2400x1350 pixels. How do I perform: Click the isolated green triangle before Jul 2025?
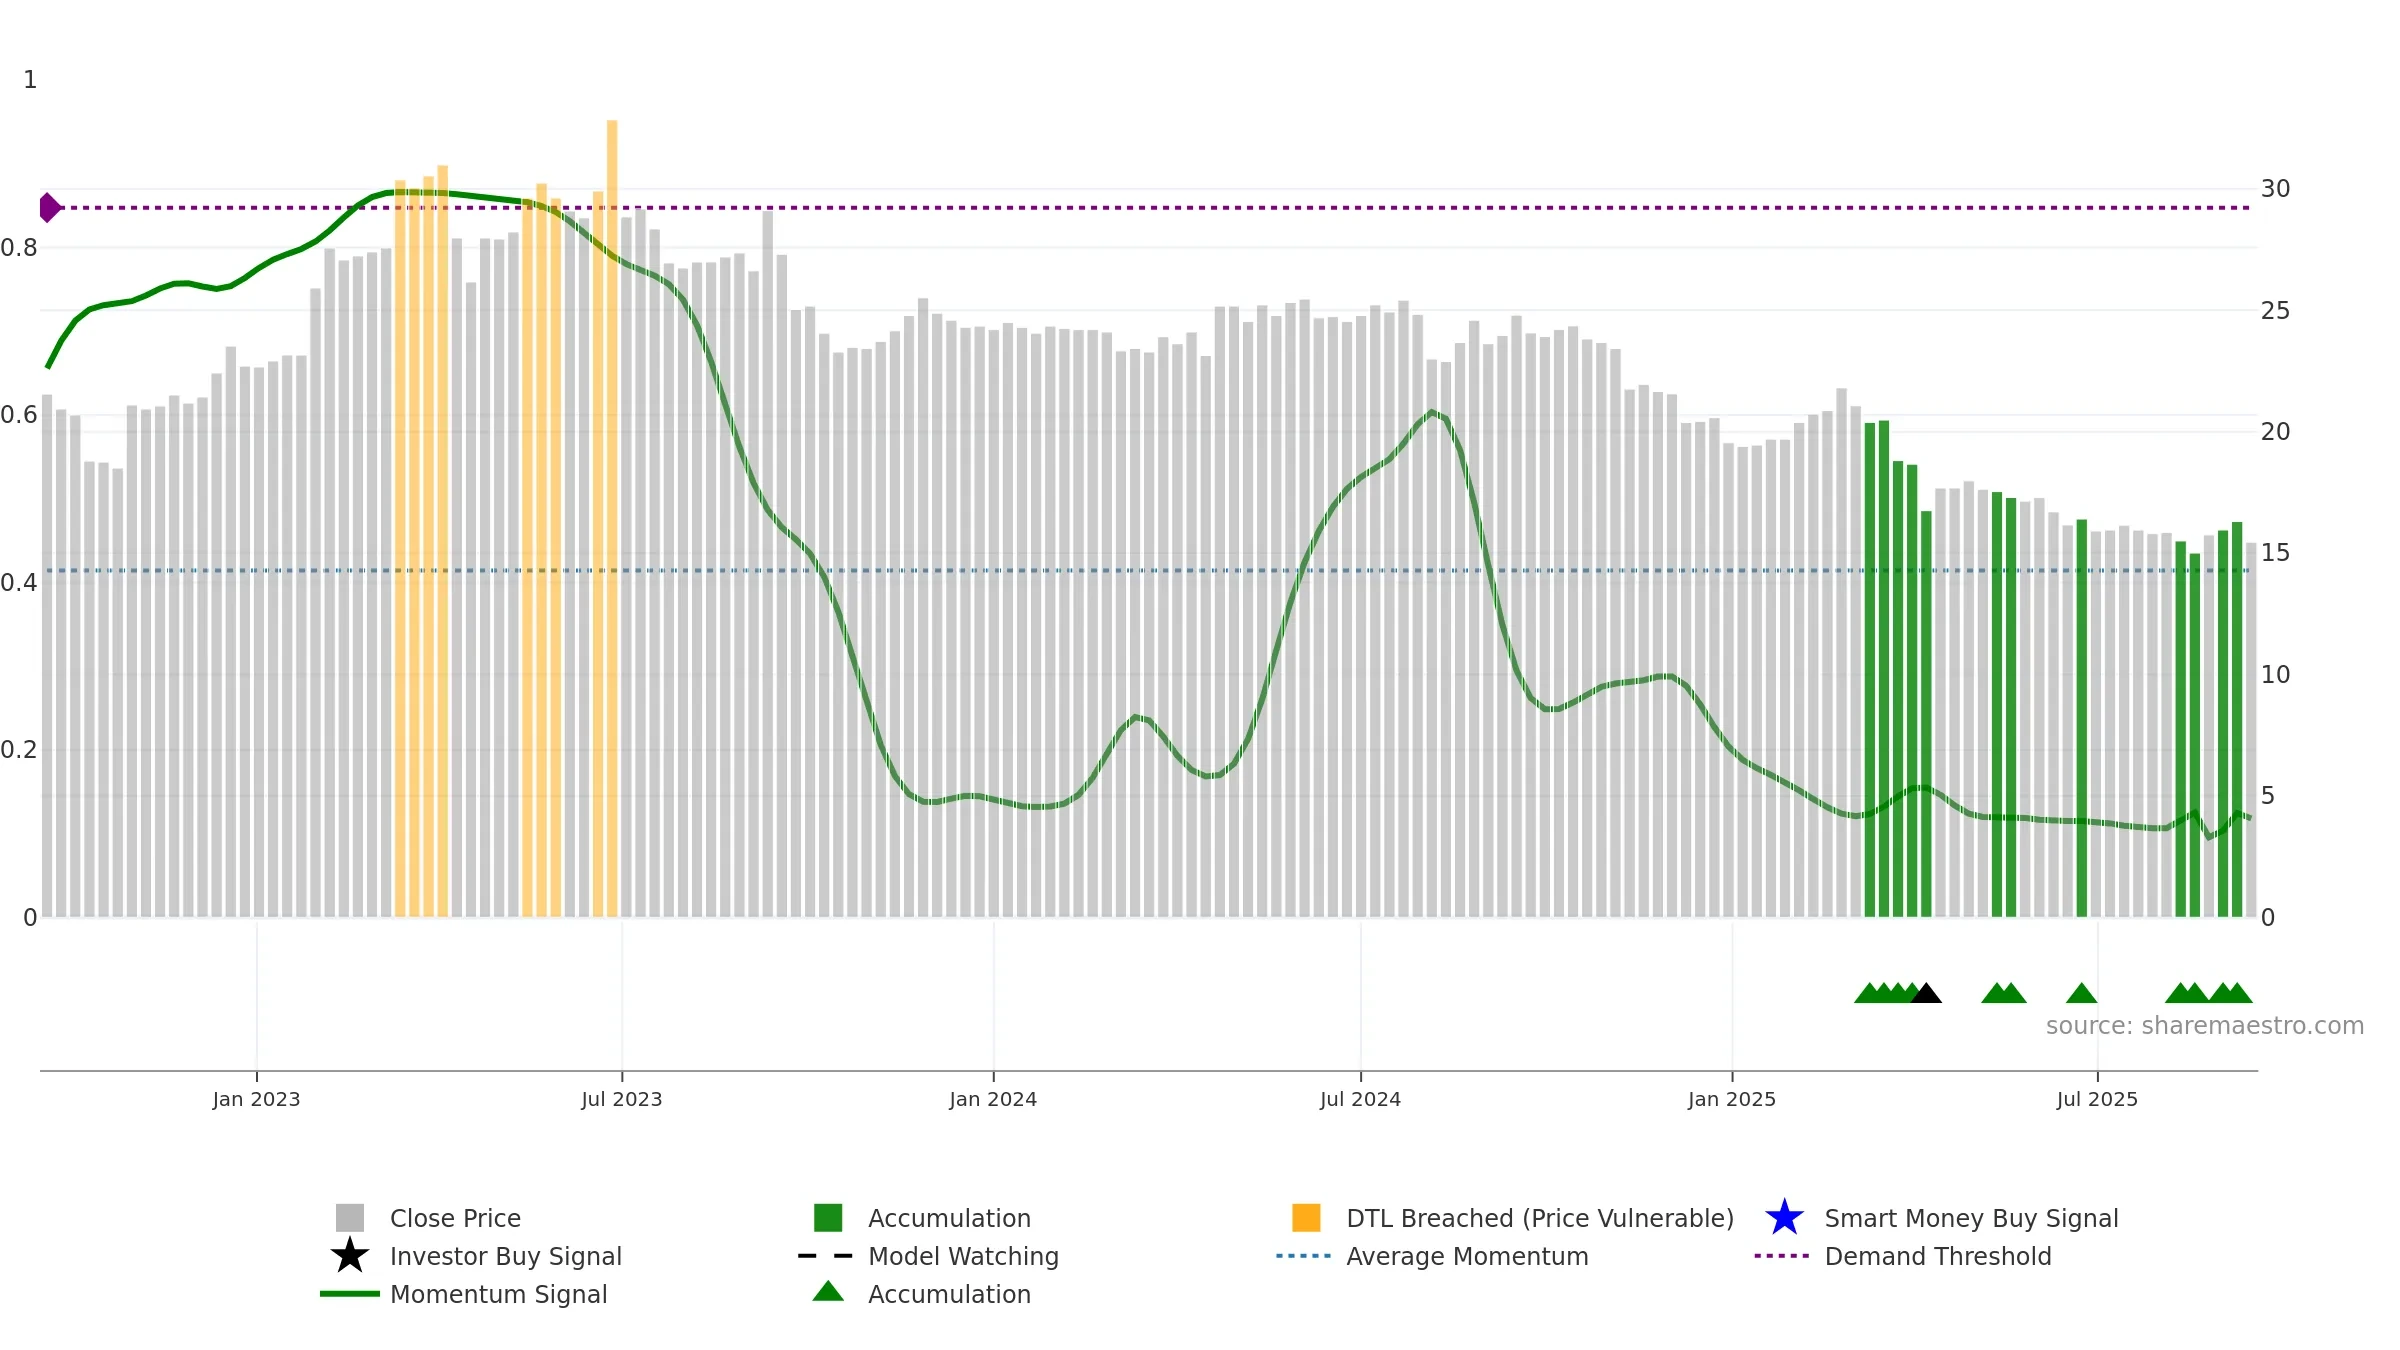[x=2082, y=993]
